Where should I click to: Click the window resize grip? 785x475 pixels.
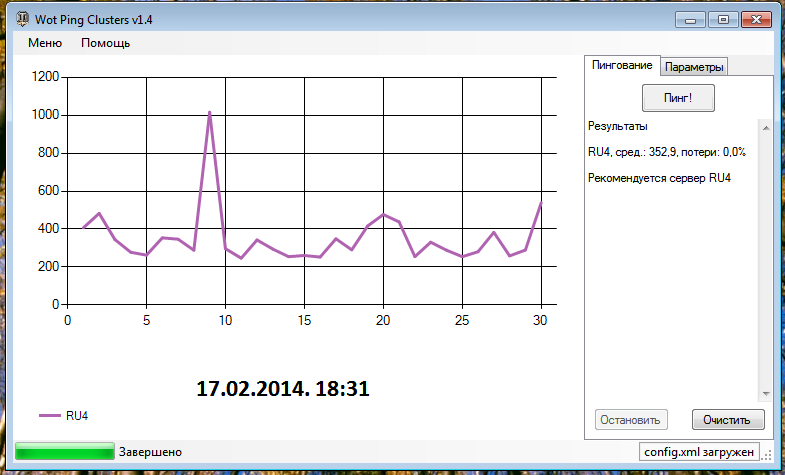coord(766,454)
